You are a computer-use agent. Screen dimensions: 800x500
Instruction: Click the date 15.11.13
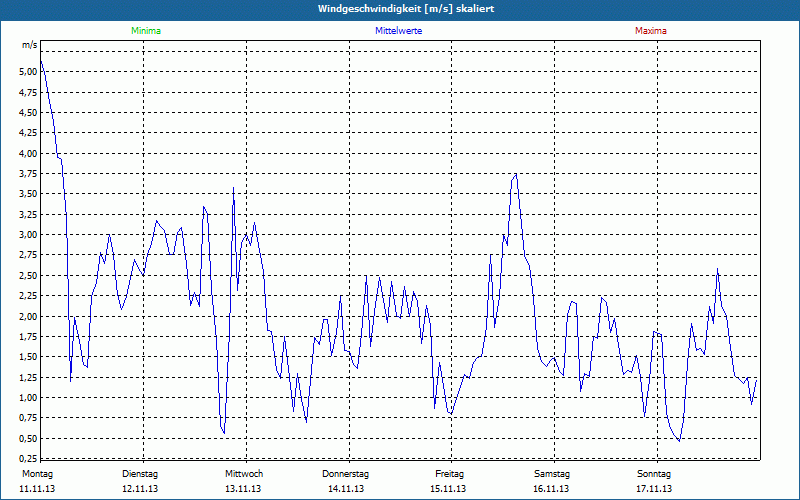click(448, 489)
